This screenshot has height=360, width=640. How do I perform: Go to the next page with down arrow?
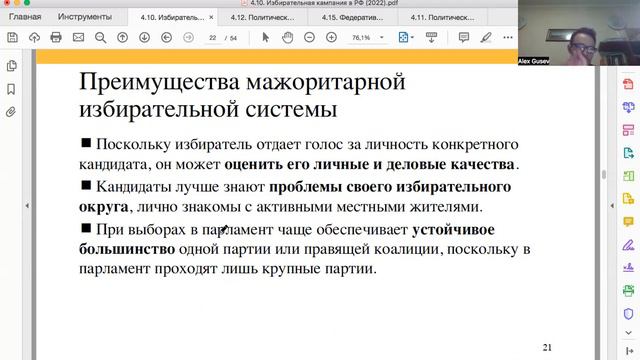[144, 38]
